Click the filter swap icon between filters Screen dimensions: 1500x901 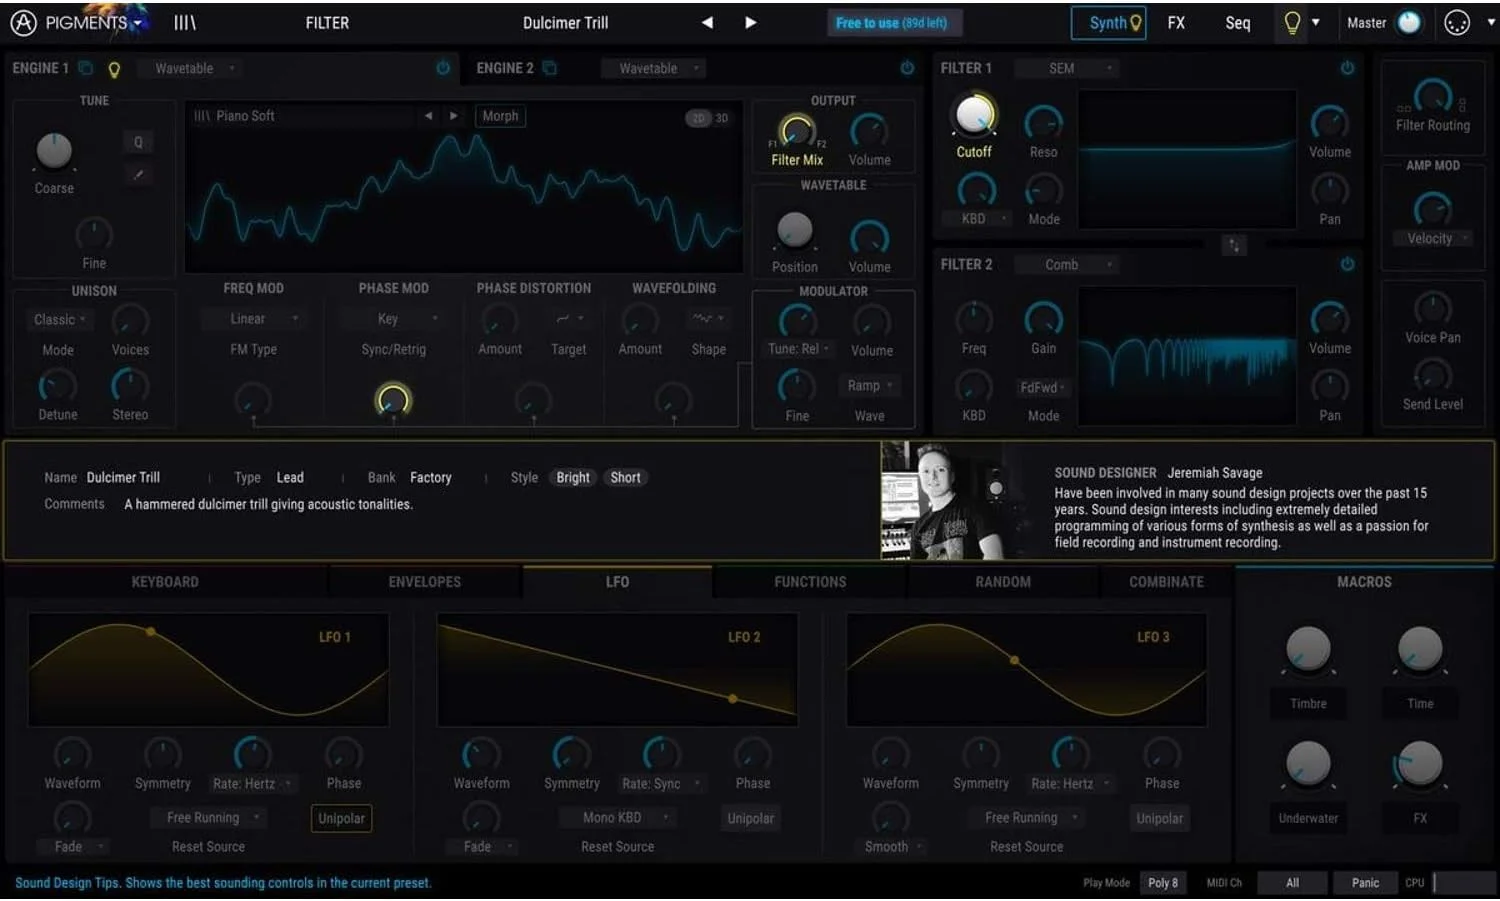(x=1235, y=245)
